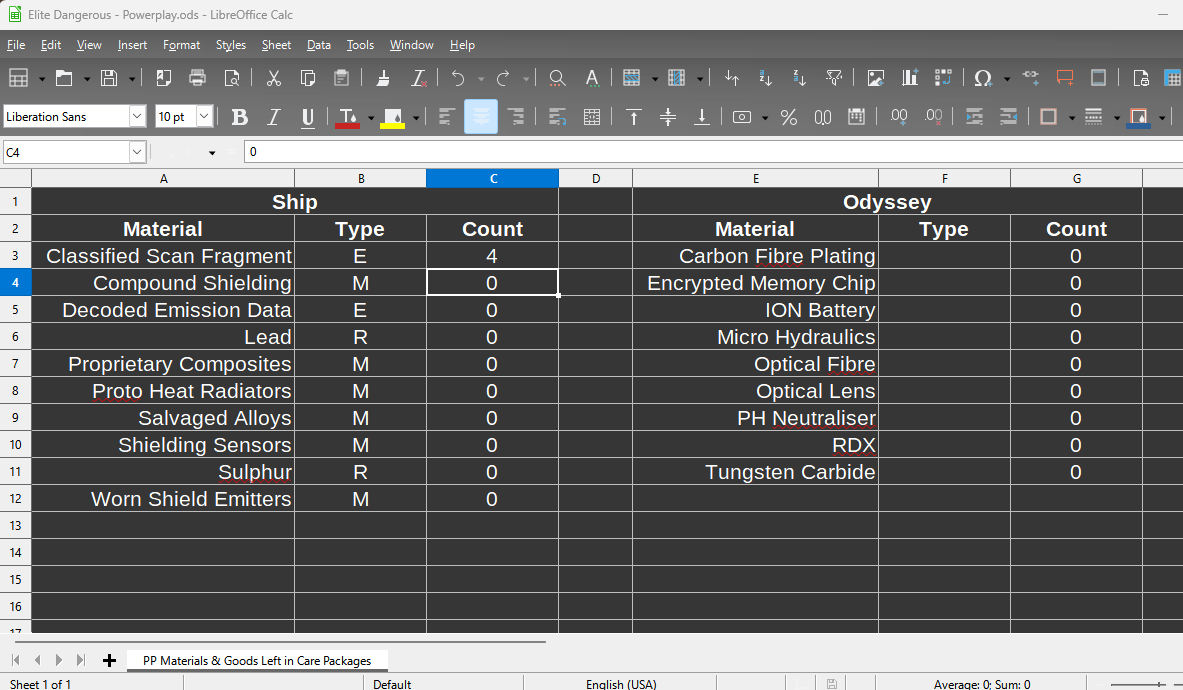Sort the column in descending order
Viewport: 1183px width, 690px height.
(800, 78)
